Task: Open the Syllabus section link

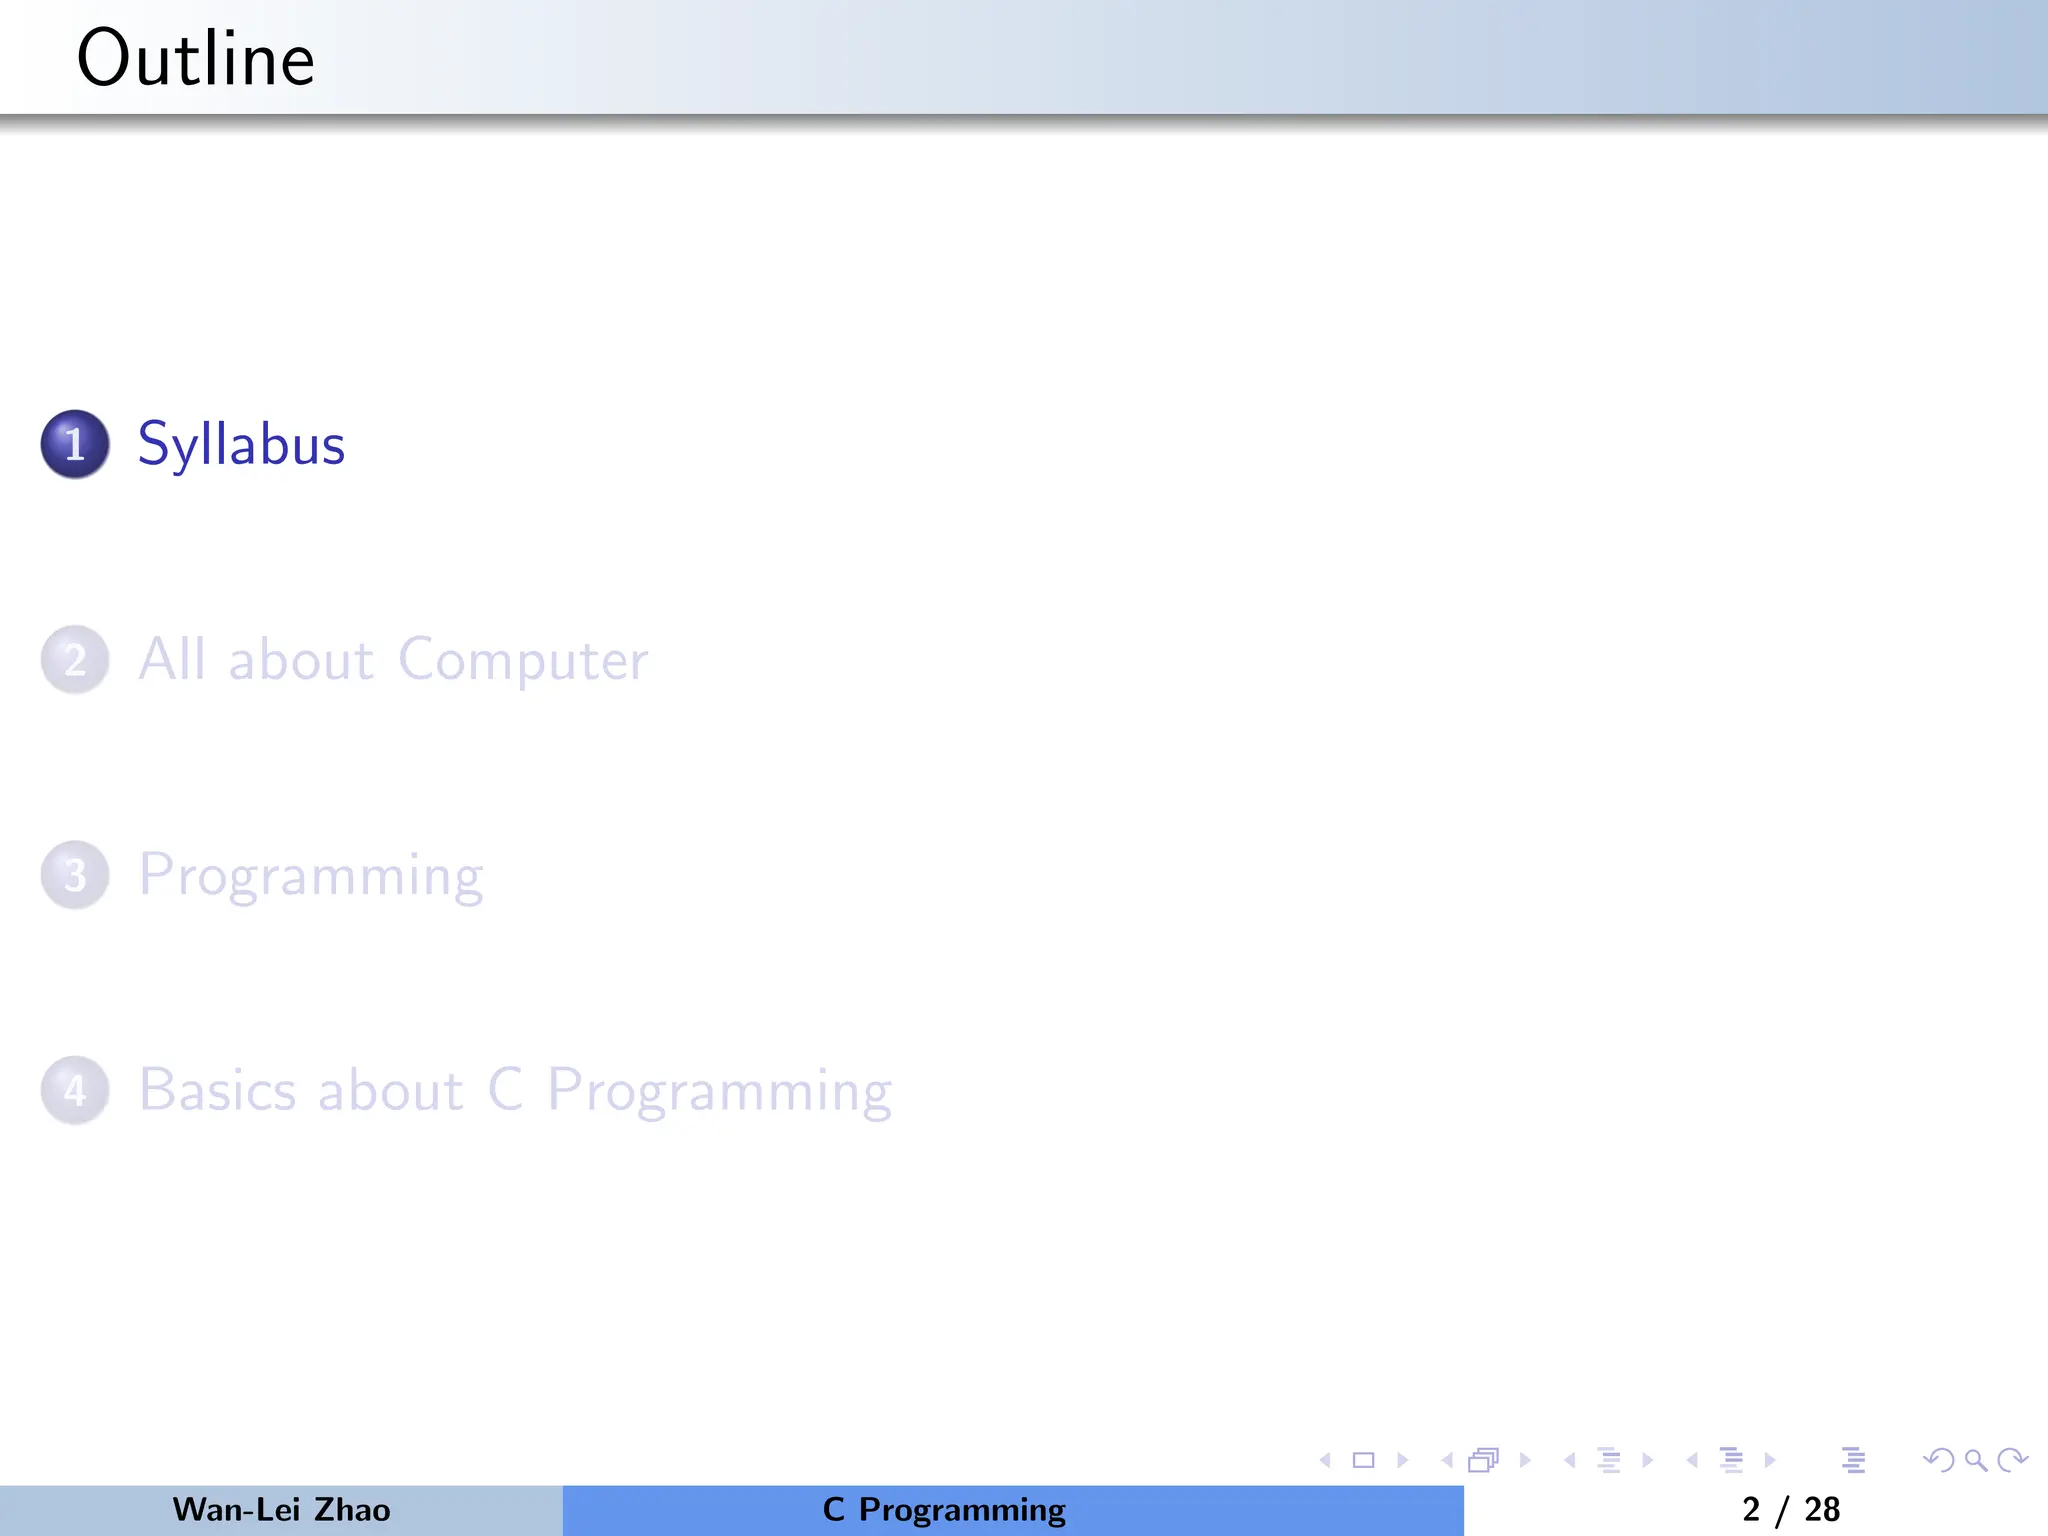Action: [x=241, y=444]
